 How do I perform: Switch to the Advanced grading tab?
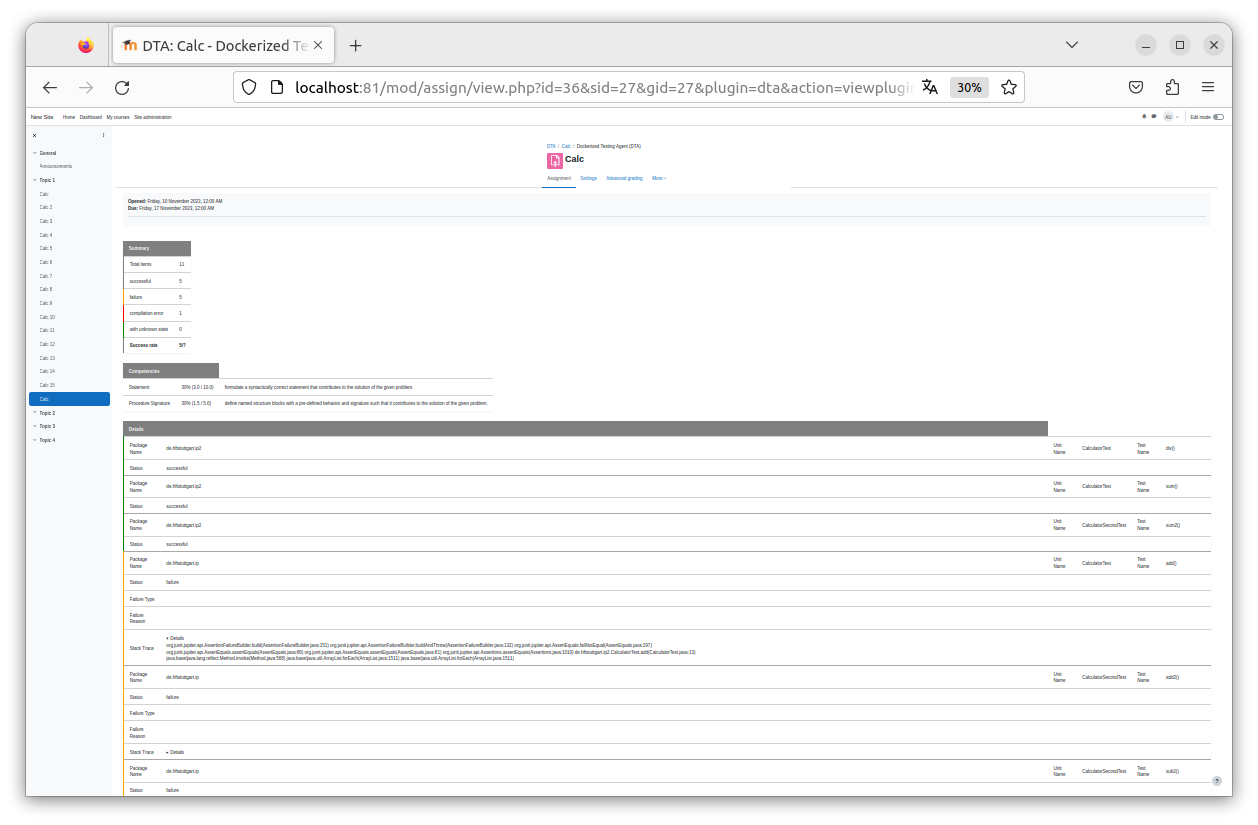click(624, 178)
